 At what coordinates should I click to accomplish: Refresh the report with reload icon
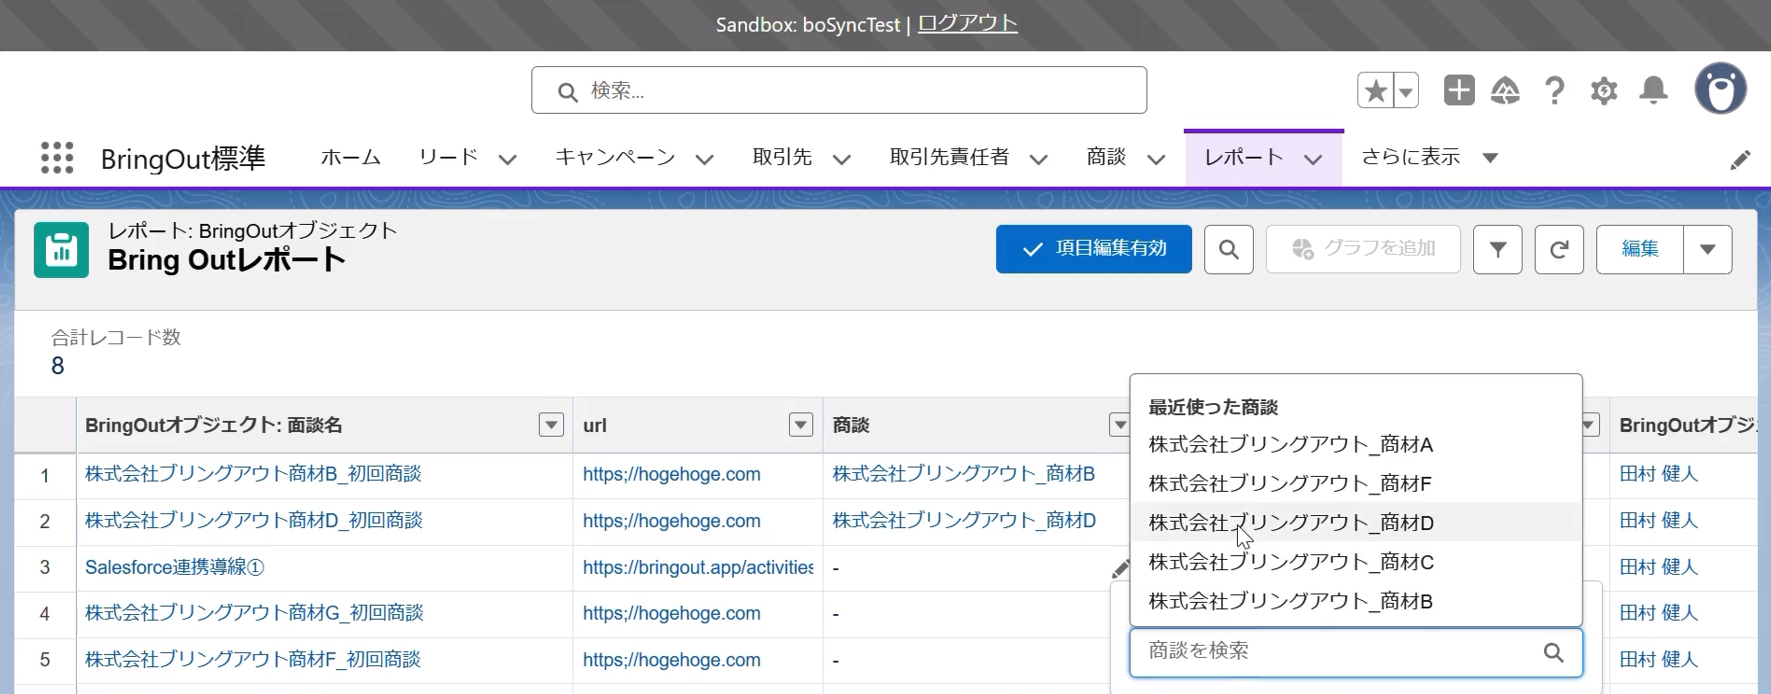coord(1559,249)
